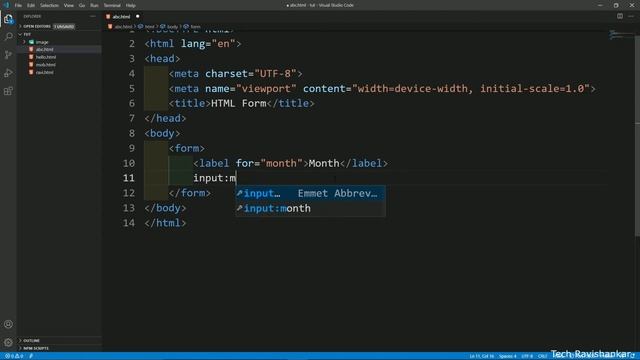
Task: Open the Extensions view
Action: pyautogui.click(x=8, y=91)
